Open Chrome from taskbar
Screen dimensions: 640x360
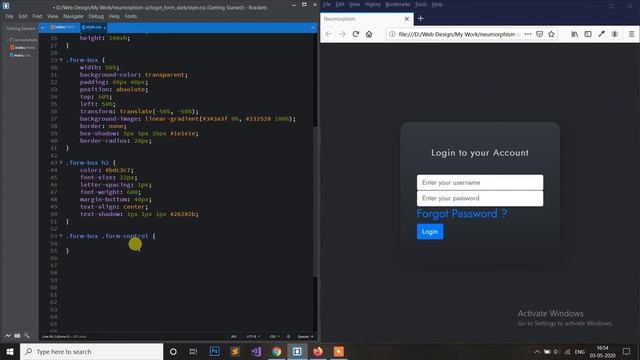point(277,351)
